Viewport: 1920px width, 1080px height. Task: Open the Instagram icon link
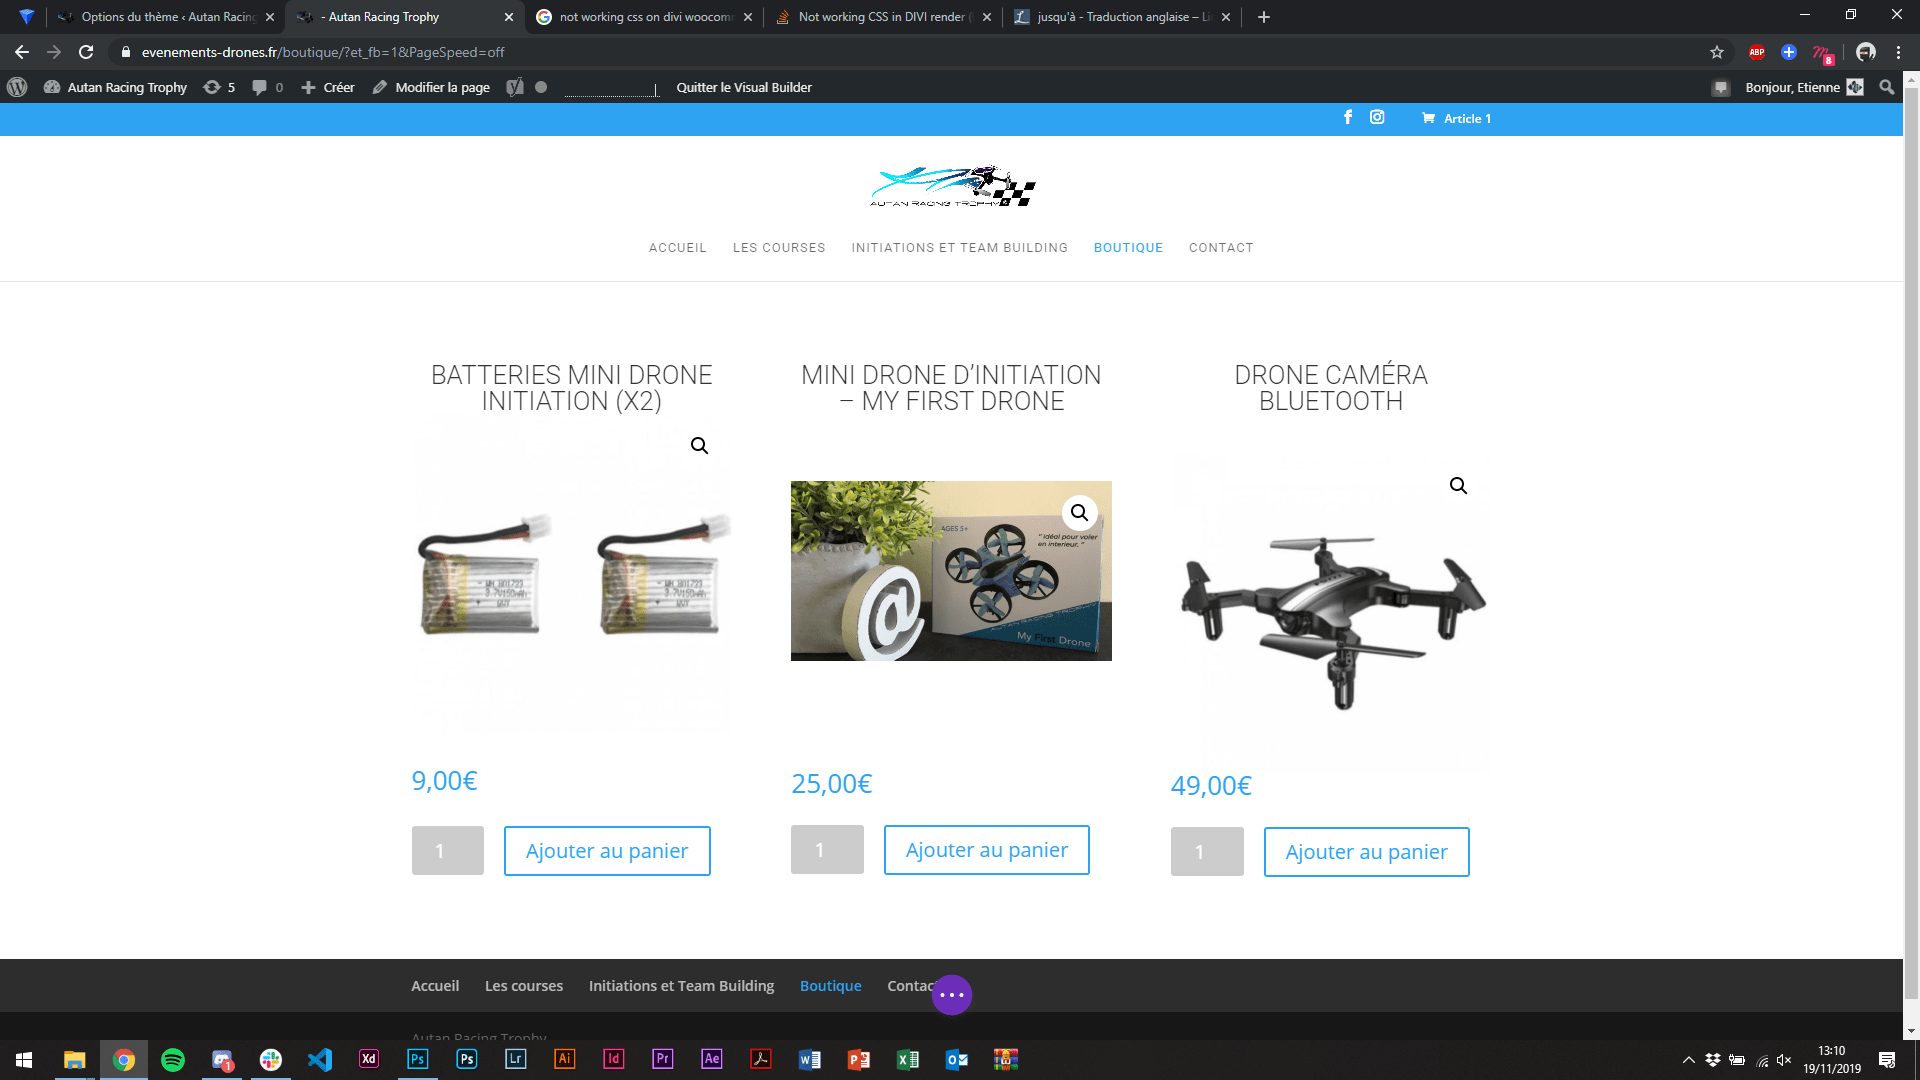1377,117
